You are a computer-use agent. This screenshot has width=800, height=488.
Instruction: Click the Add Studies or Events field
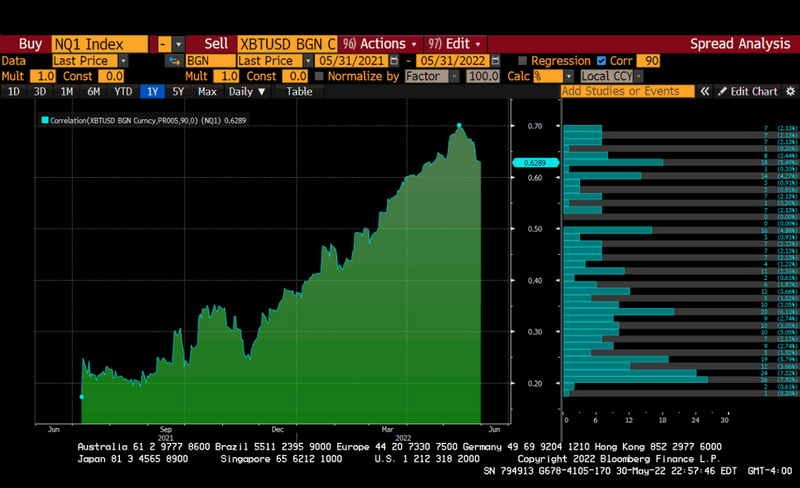(627, 91)
